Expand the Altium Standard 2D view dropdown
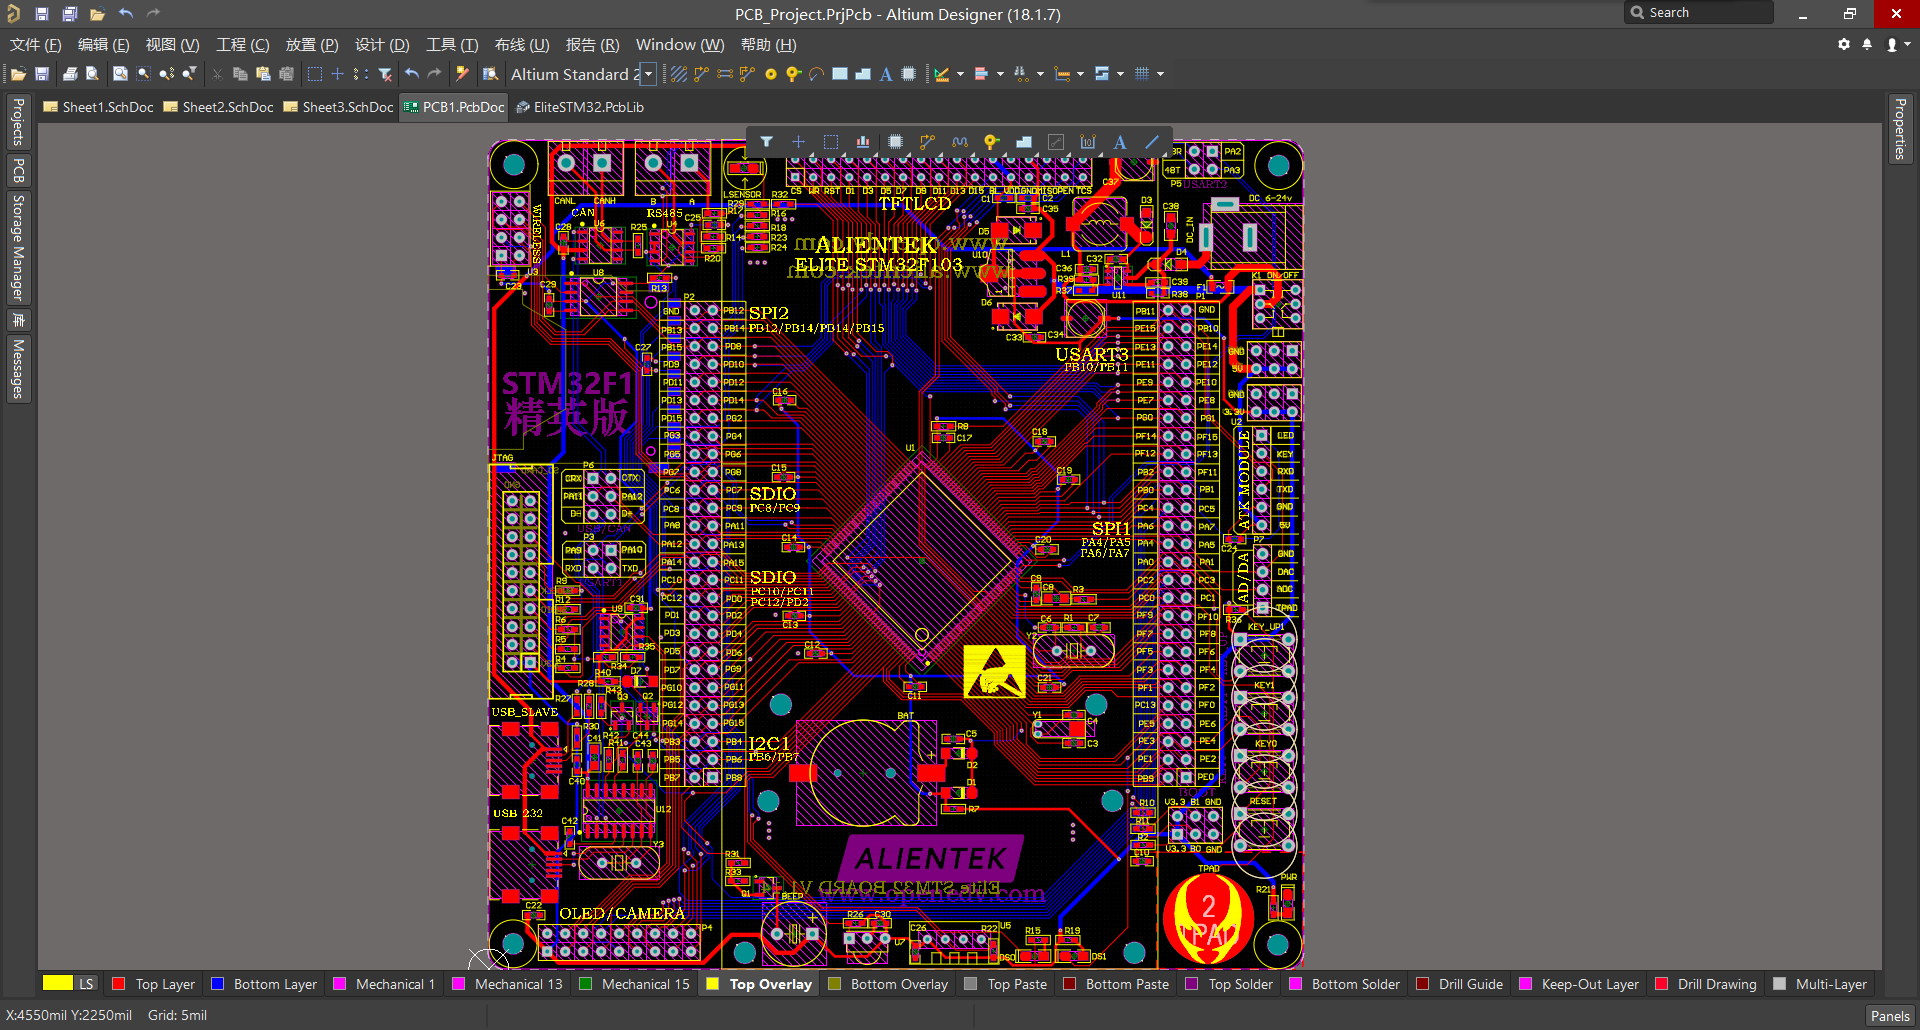Viewport: 1920px width, 1030px height. (648, 74)
